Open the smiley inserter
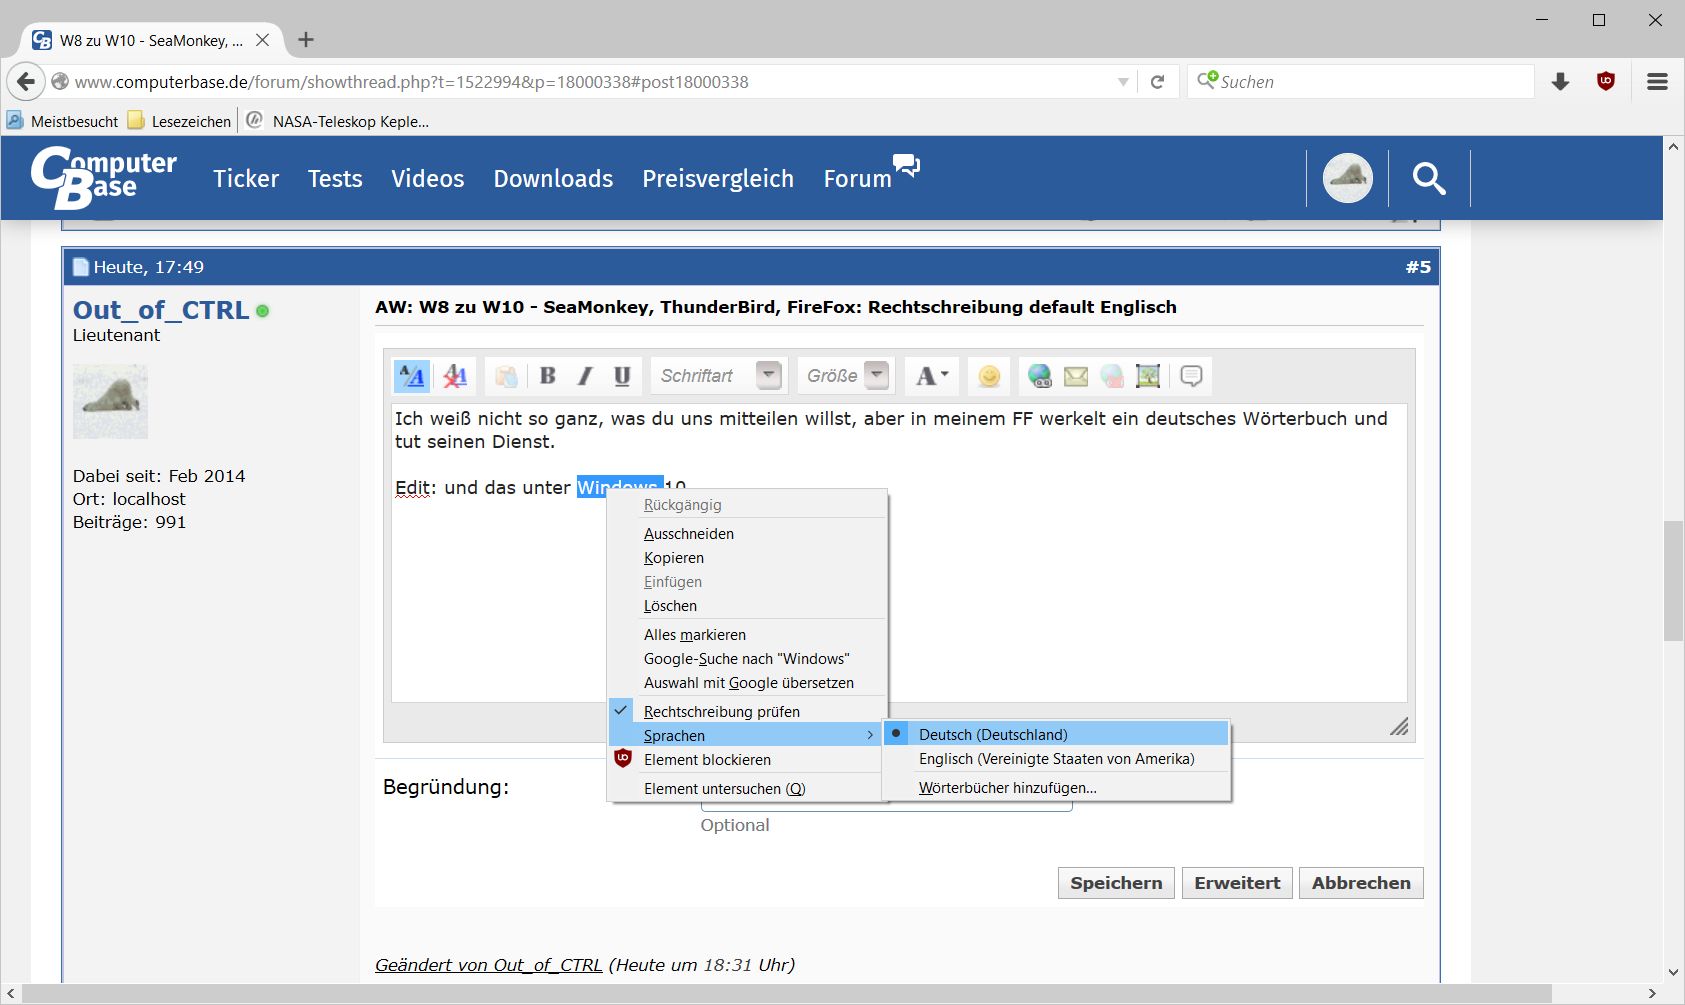The width and height of the screenshot is (1685, 1005). coord(989,376)
